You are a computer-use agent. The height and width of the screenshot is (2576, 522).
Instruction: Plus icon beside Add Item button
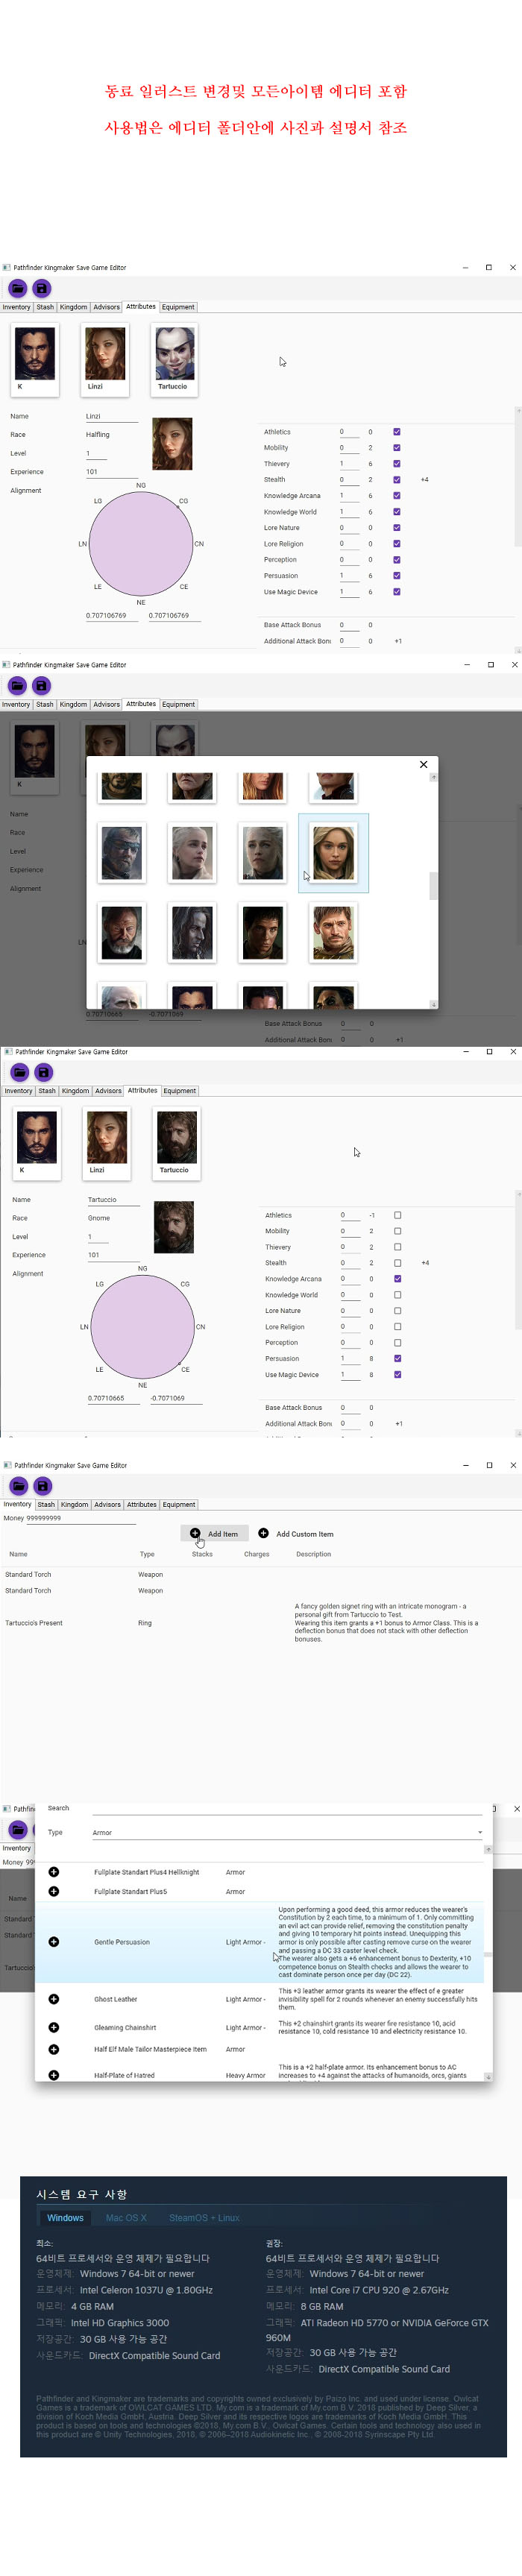coord(195,1533)
